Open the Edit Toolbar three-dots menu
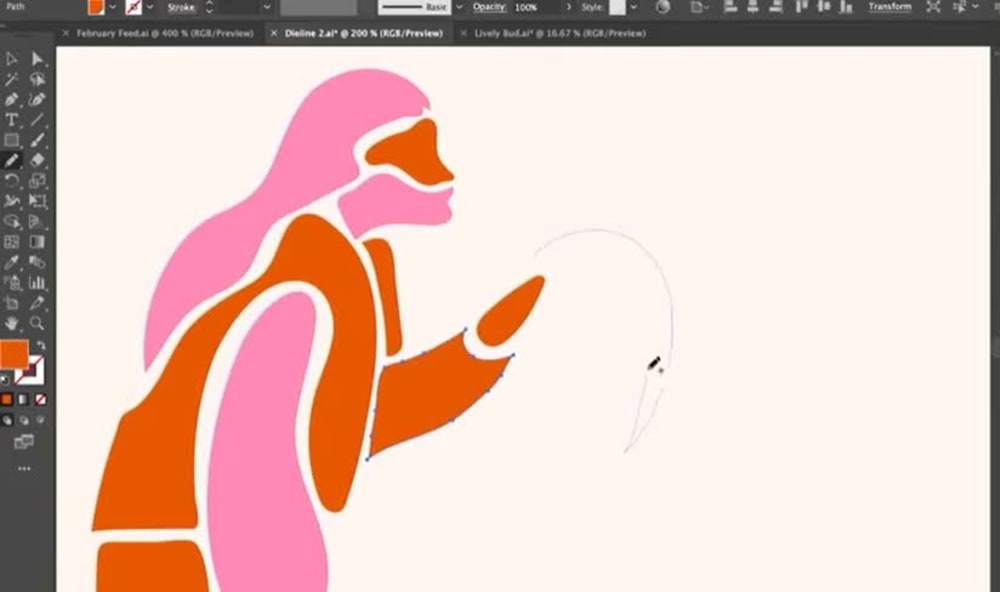 tap(24, 469)
